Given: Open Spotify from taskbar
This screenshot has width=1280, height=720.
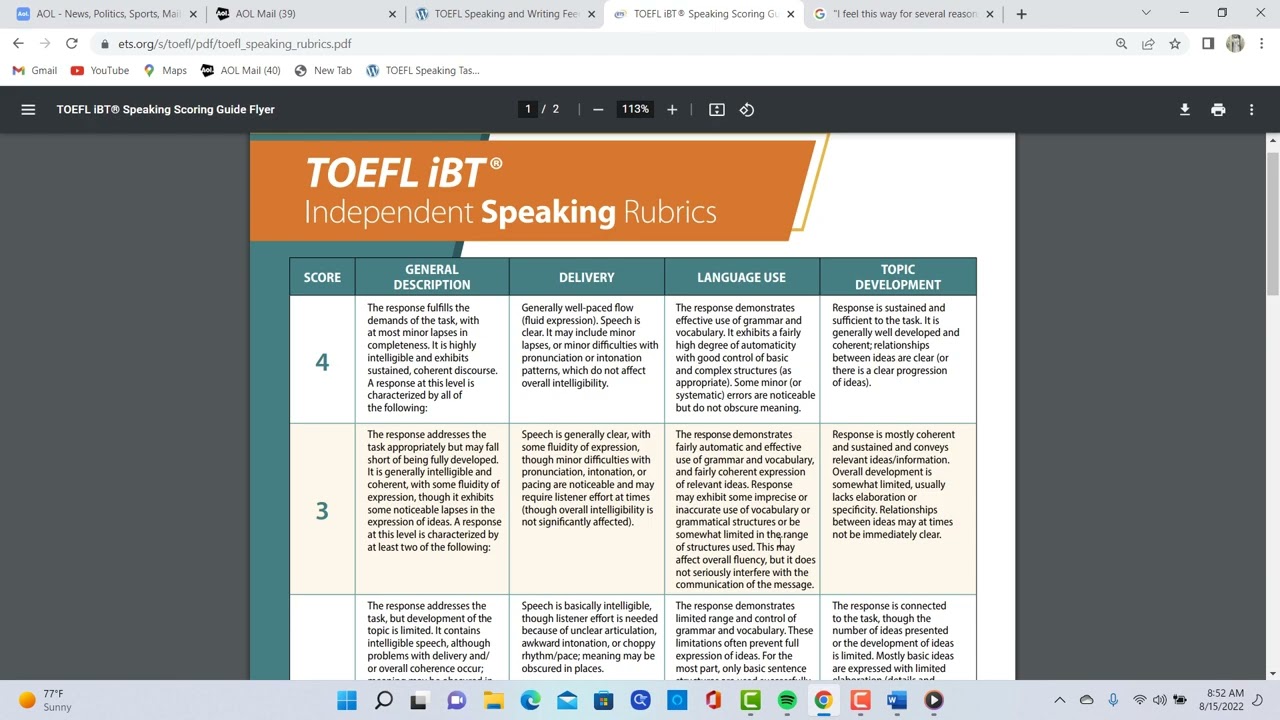Looking at the screenshot, I should click(787, 701).
